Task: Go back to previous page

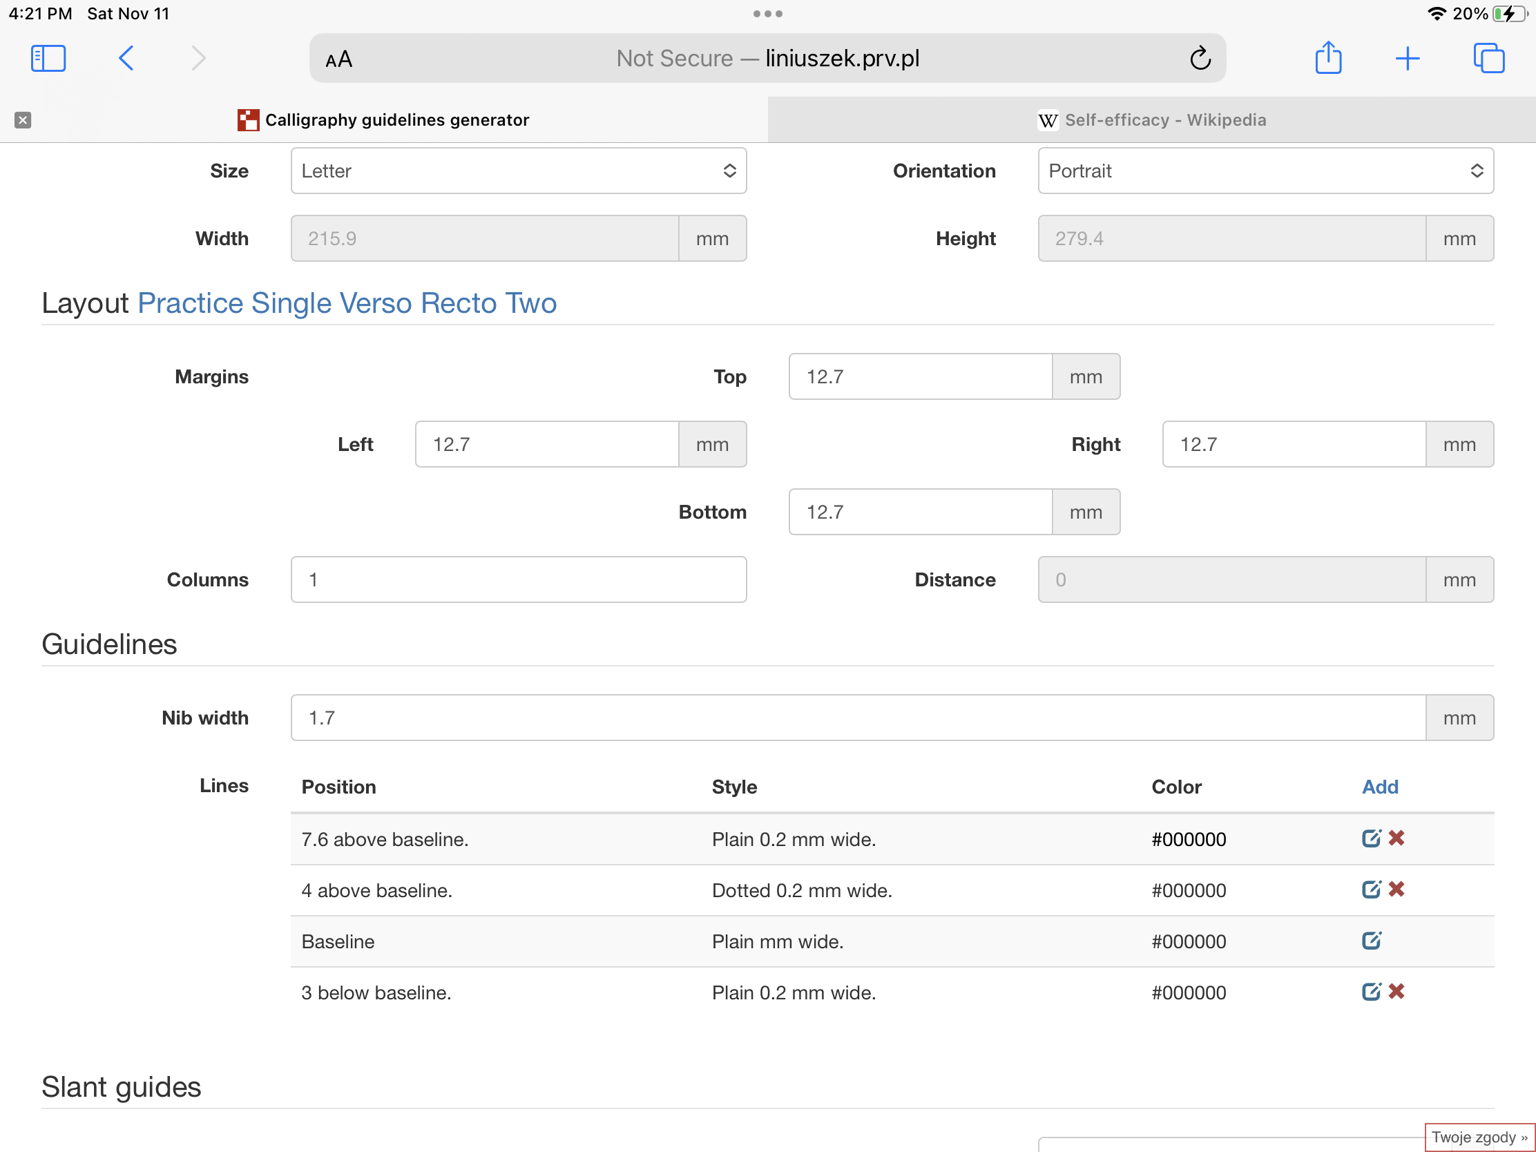Action: (x=126, y=58)
